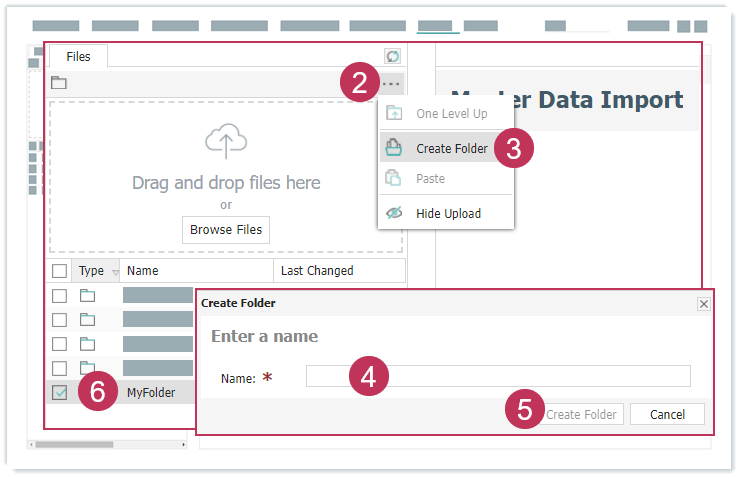Open the Type column filter dropdown arrow

[114, 271]
